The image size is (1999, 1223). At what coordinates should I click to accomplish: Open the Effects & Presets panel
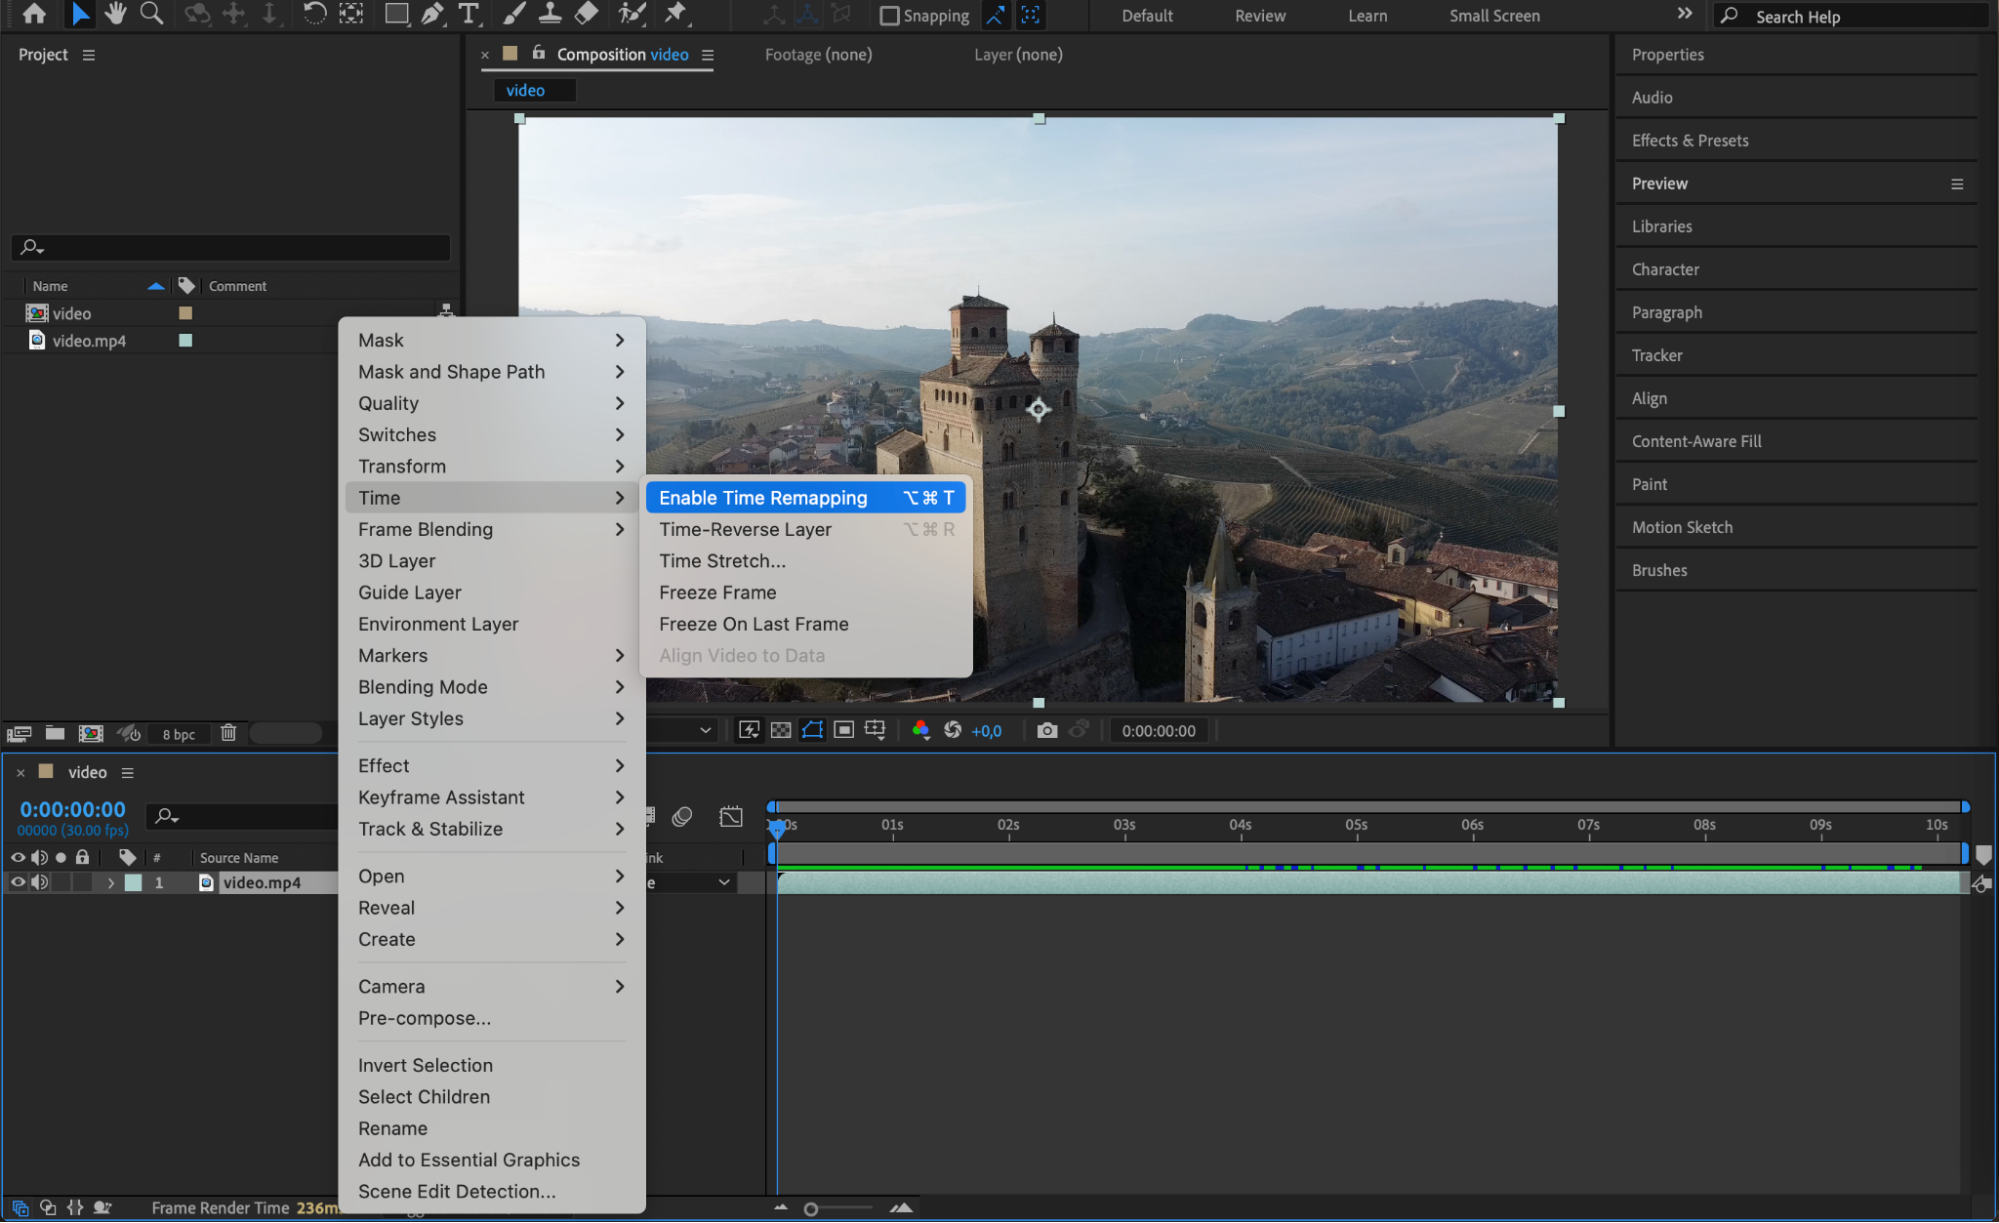pyautogui.click(x=1690, y=141)
